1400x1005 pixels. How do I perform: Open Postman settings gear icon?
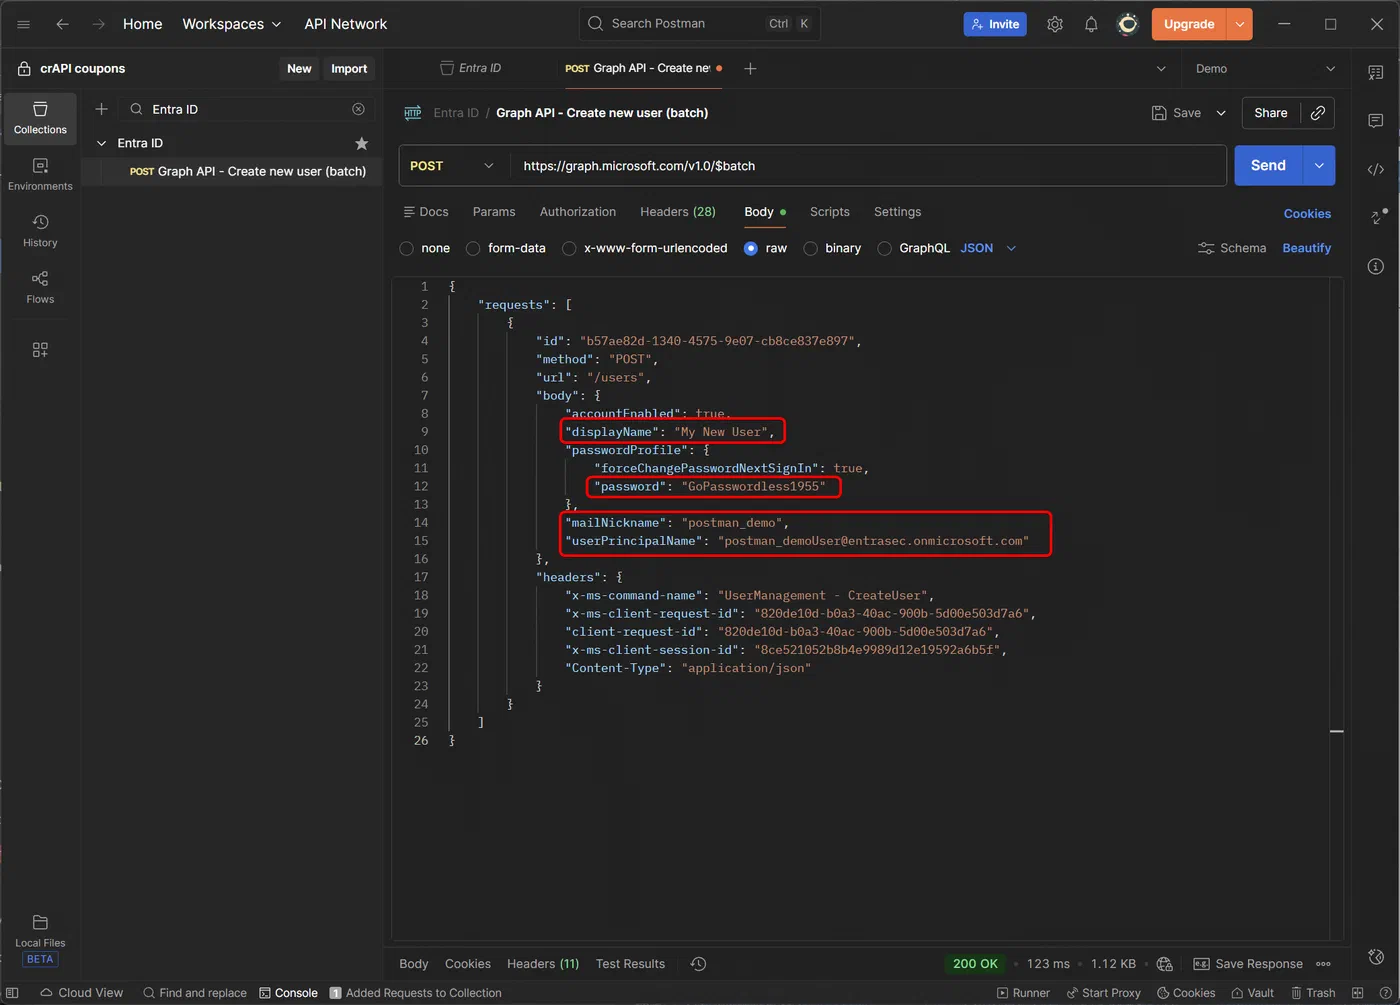[1055, 24]
